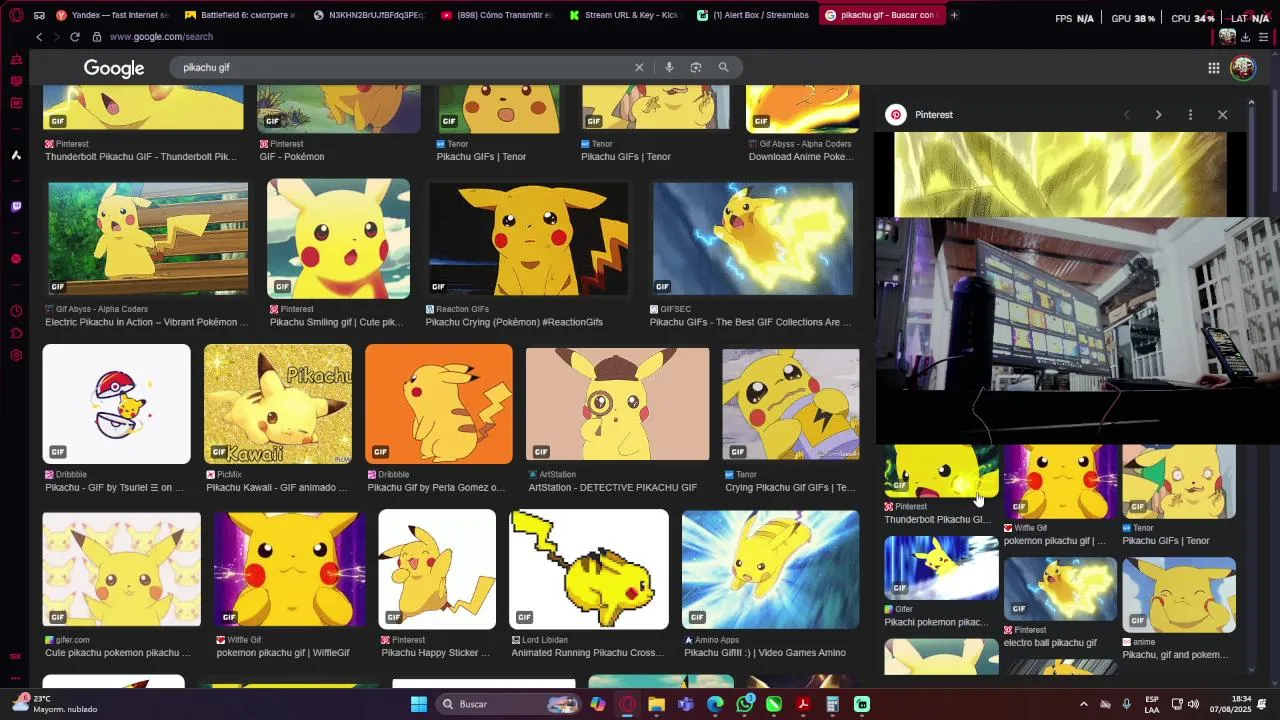The height and width of the screenshot is (720, 1280).
Task: Open the Opera menu logo button
Action: (16, 15)
